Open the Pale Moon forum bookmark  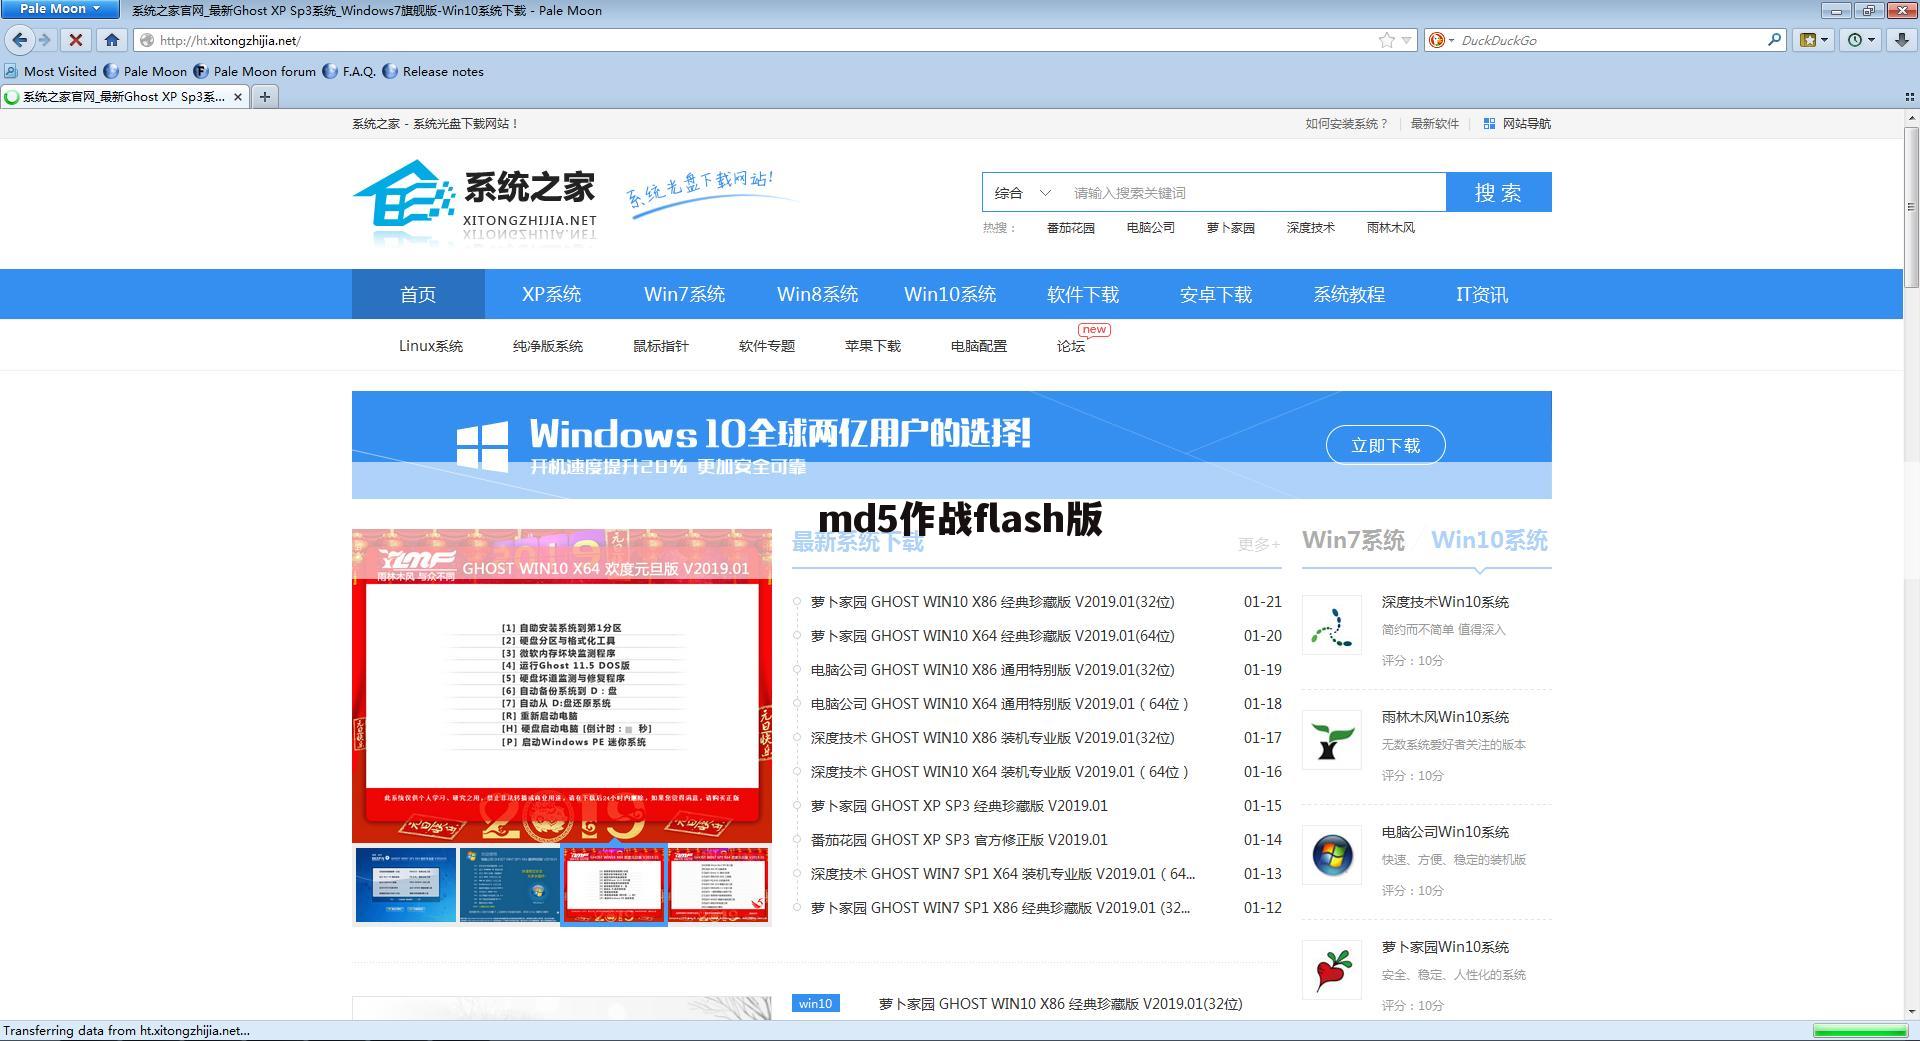point(255,71)
